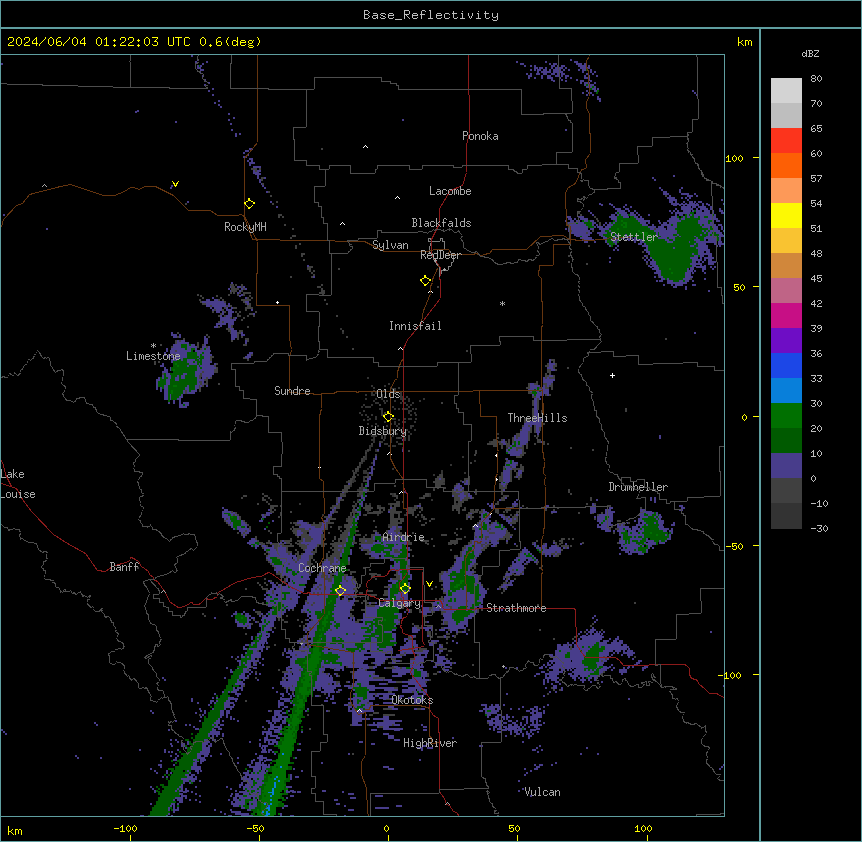Click the Sundre label
The width and height of the screenshot is (862, 842).
[x=292, y=391]
